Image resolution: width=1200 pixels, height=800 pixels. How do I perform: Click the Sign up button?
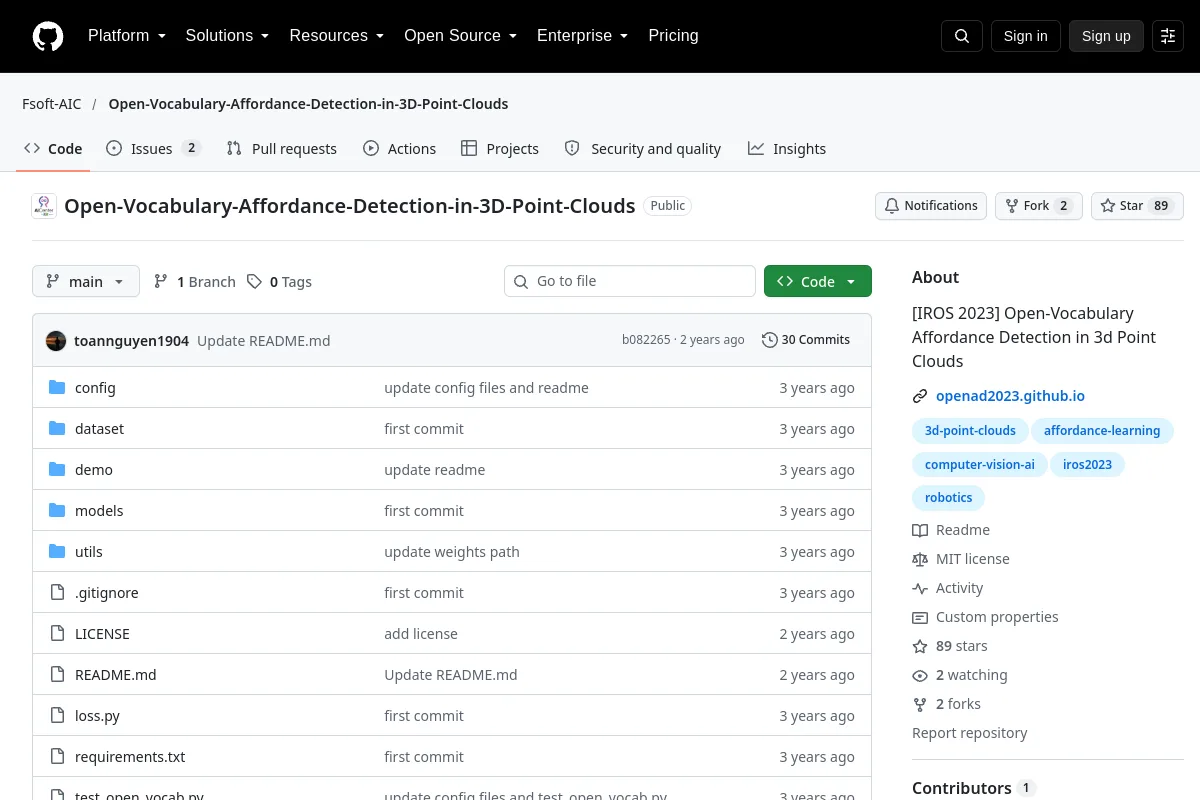point(1106,36)
